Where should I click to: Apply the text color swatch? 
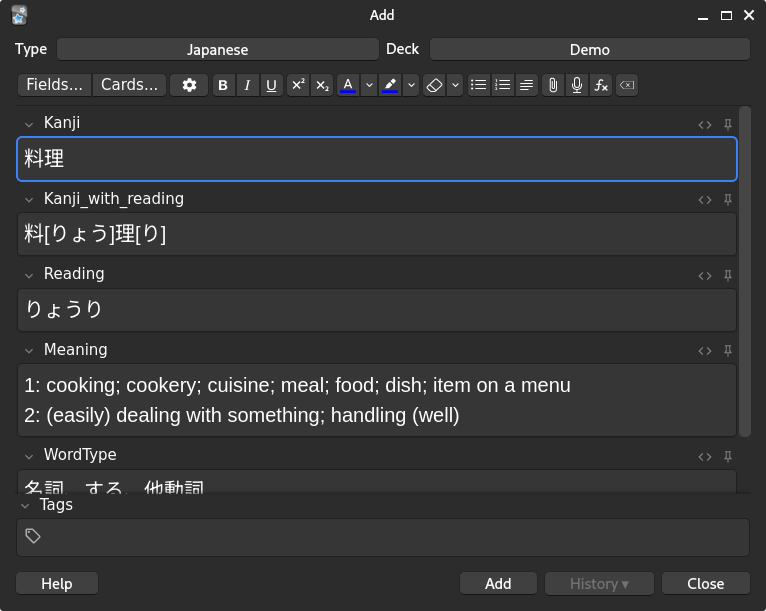tap(348, 86)
